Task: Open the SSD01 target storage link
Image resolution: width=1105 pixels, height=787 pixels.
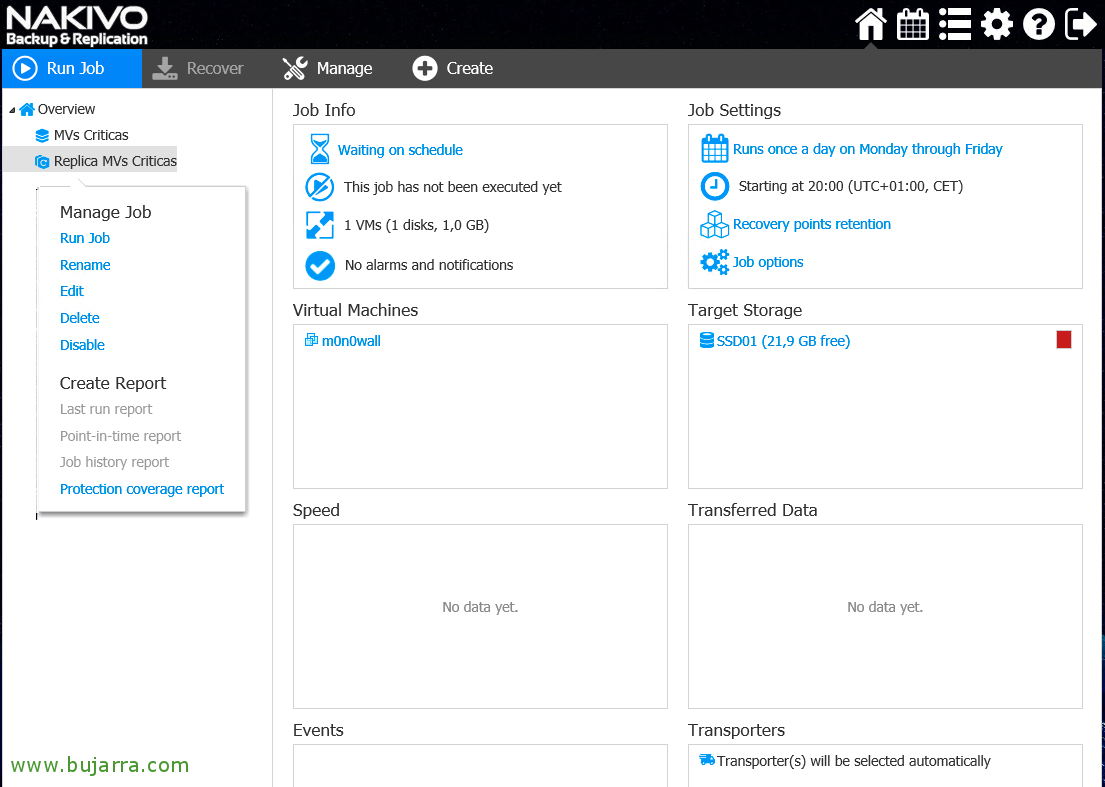Action: coord(784,341)
